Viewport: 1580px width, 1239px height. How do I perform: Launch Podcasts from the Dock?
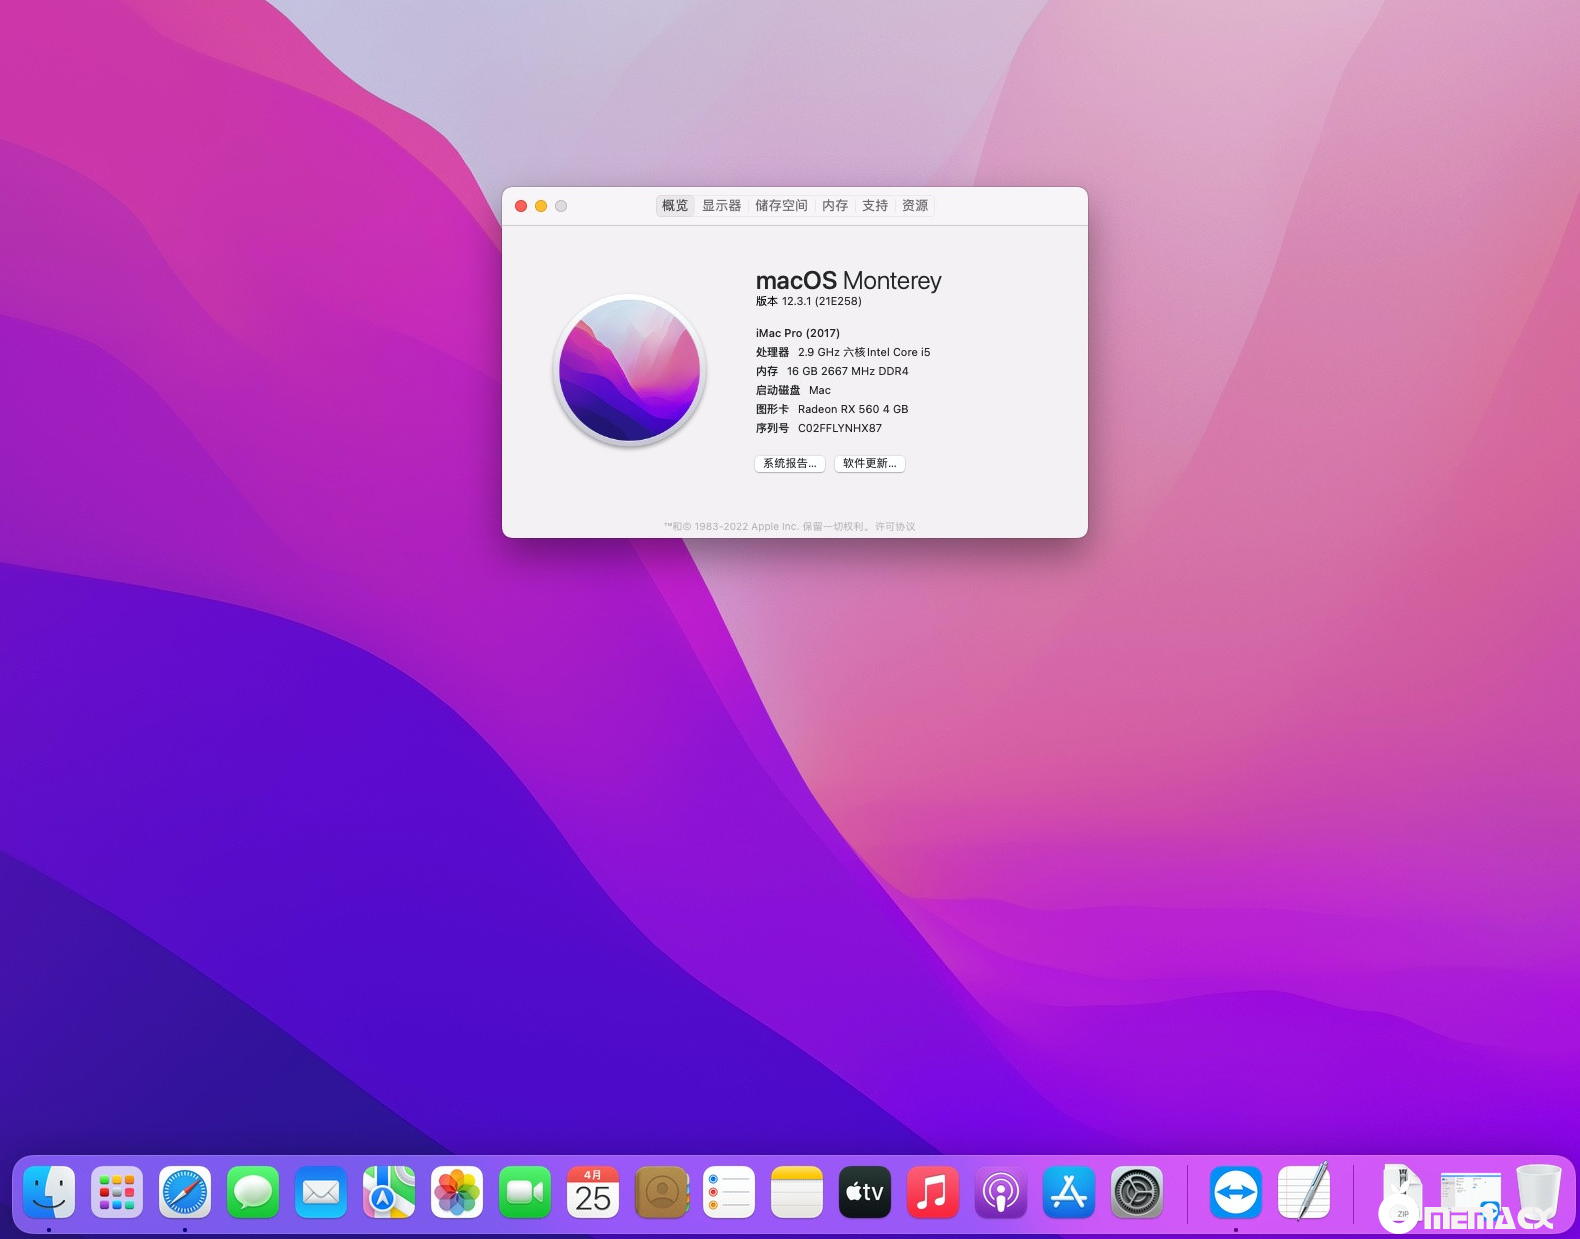pyautogui.click(x=1001, y=1192)
